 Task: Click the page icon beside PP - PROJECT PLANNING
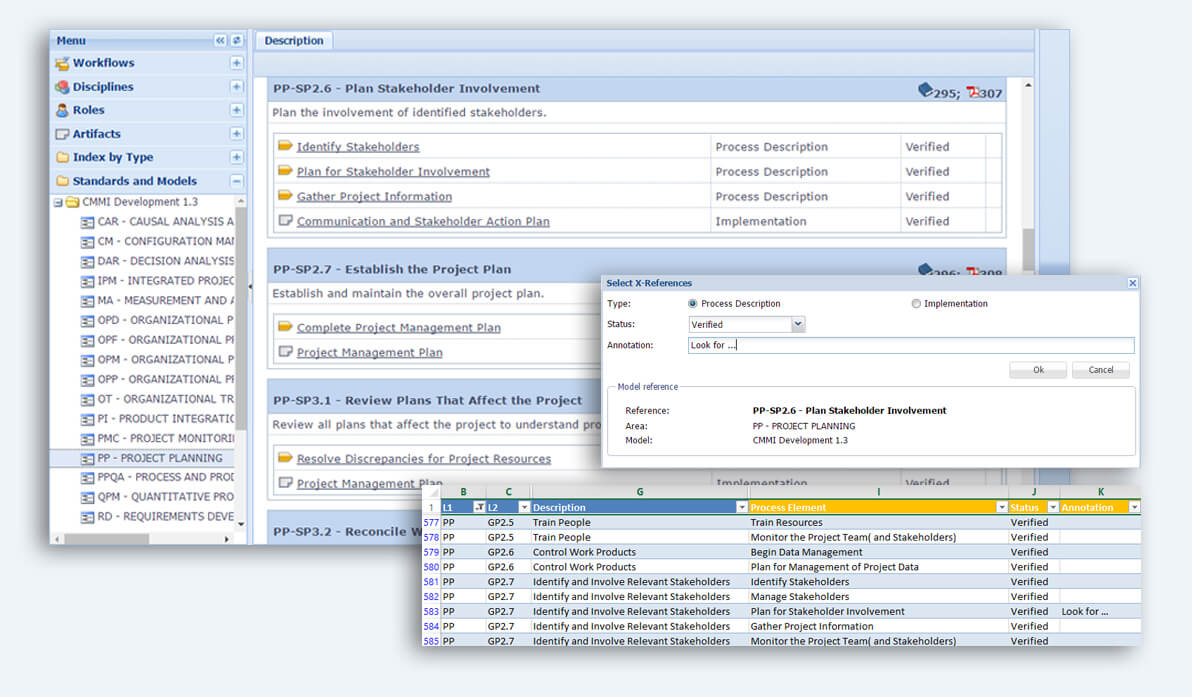87,458
